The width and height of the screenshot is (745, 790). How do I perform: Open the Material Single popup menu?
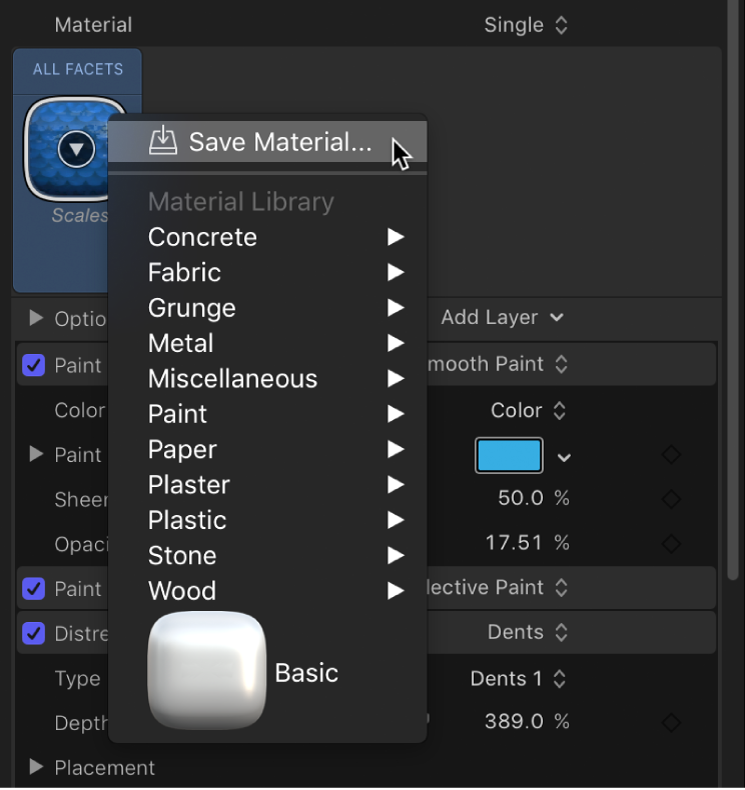(x=525, y=25)
